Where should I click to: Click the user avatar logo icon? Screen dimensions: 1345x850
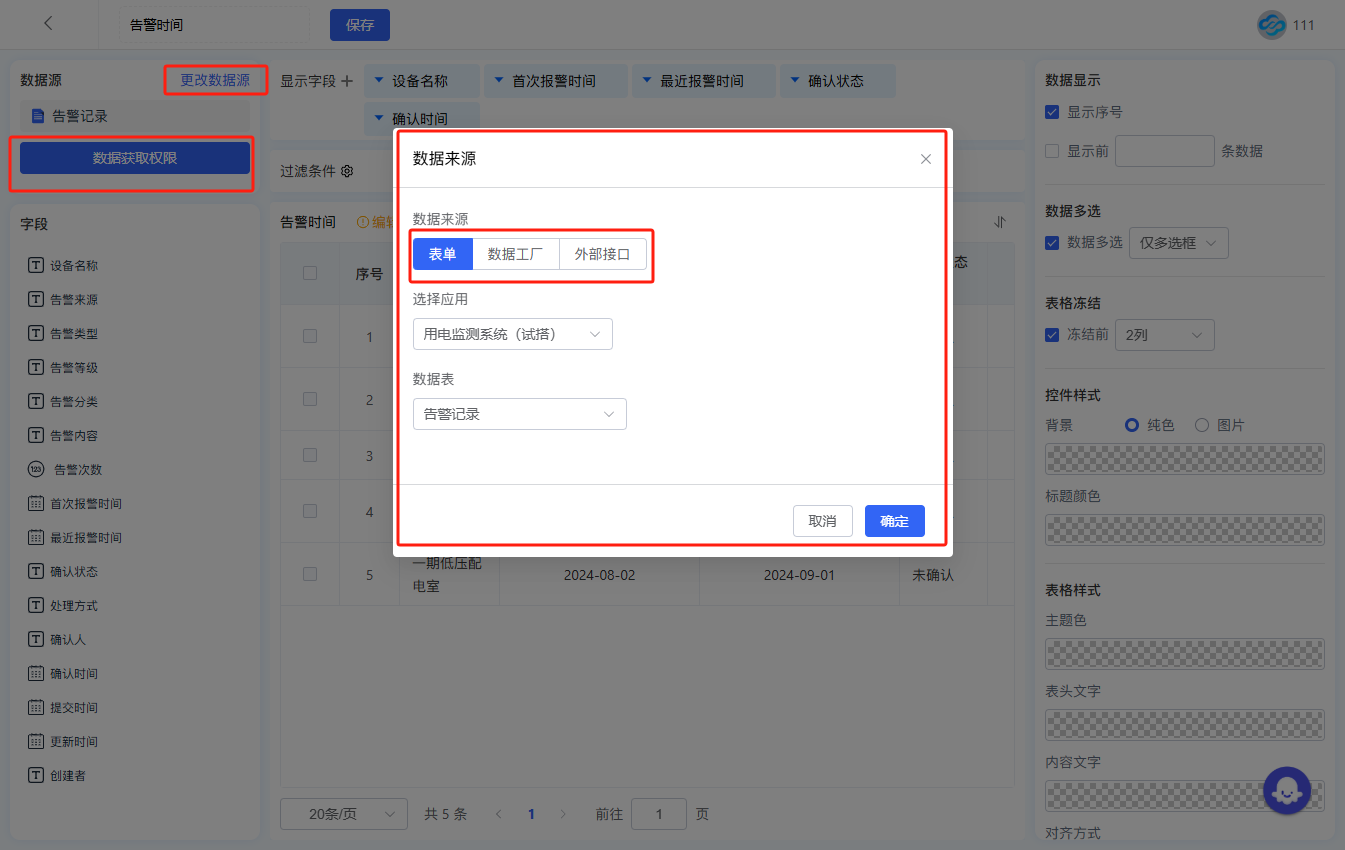click(1271, 25)
